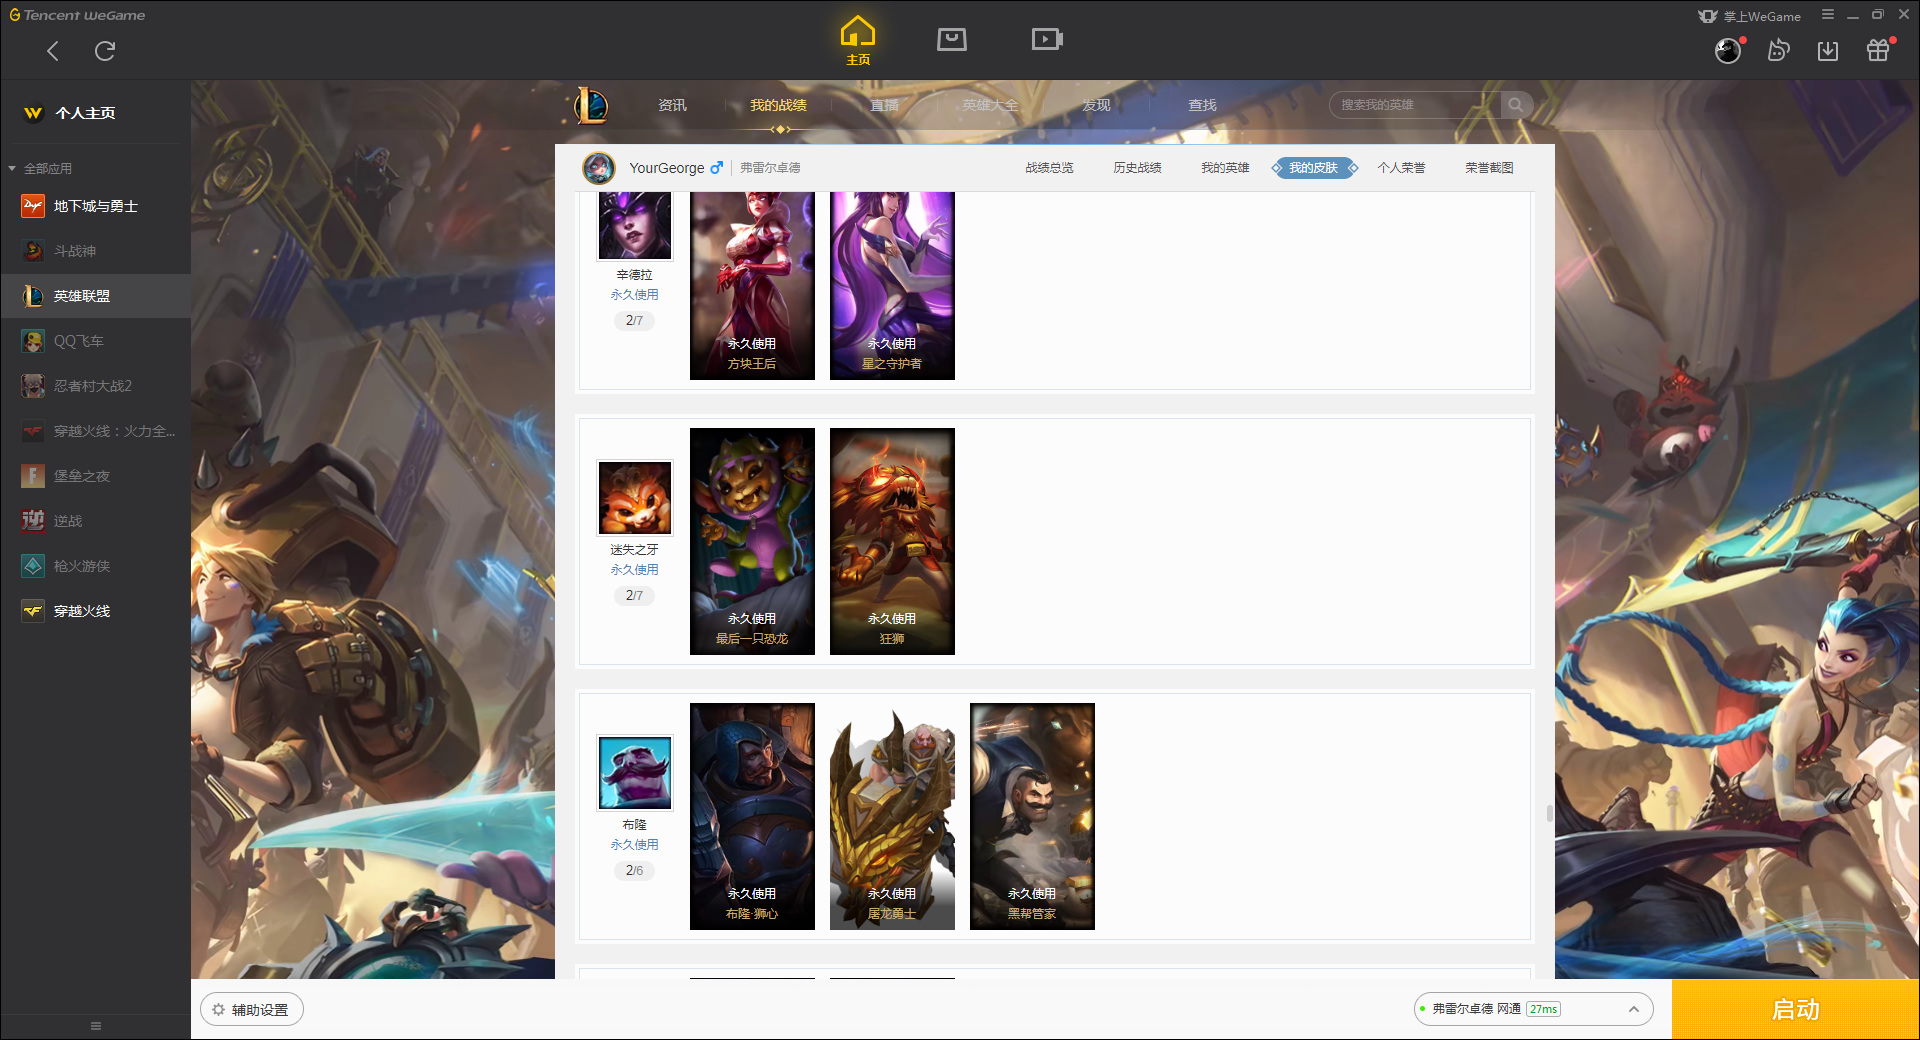Open 辅助设置 settings button
Viewport: 1920px width, 1040px height.
(x=252, y=1010)
